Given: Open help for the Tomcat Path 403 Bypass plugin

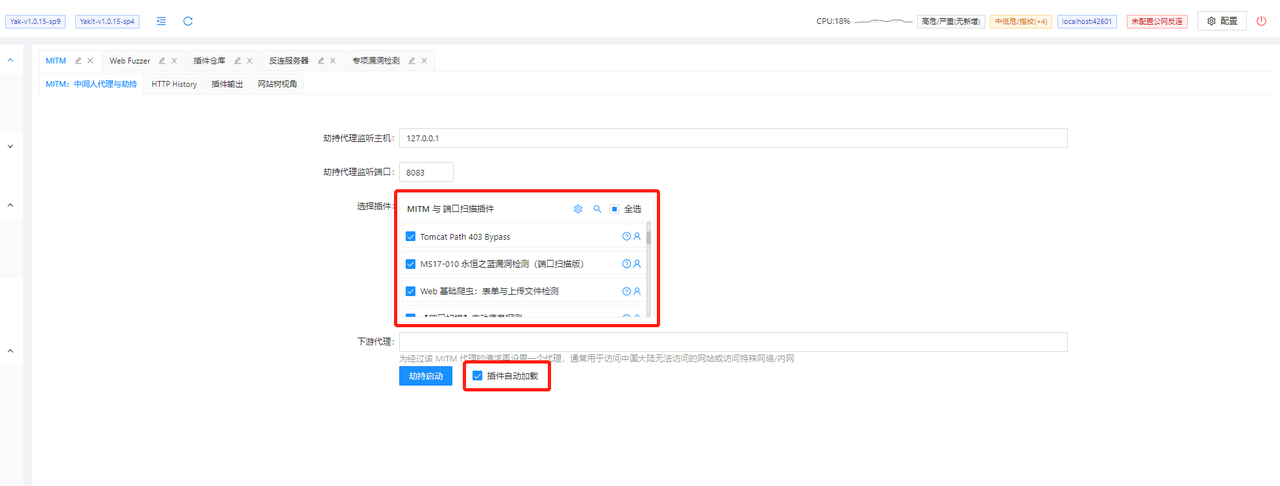Looking at the screenshot, I should click(627, 237).
